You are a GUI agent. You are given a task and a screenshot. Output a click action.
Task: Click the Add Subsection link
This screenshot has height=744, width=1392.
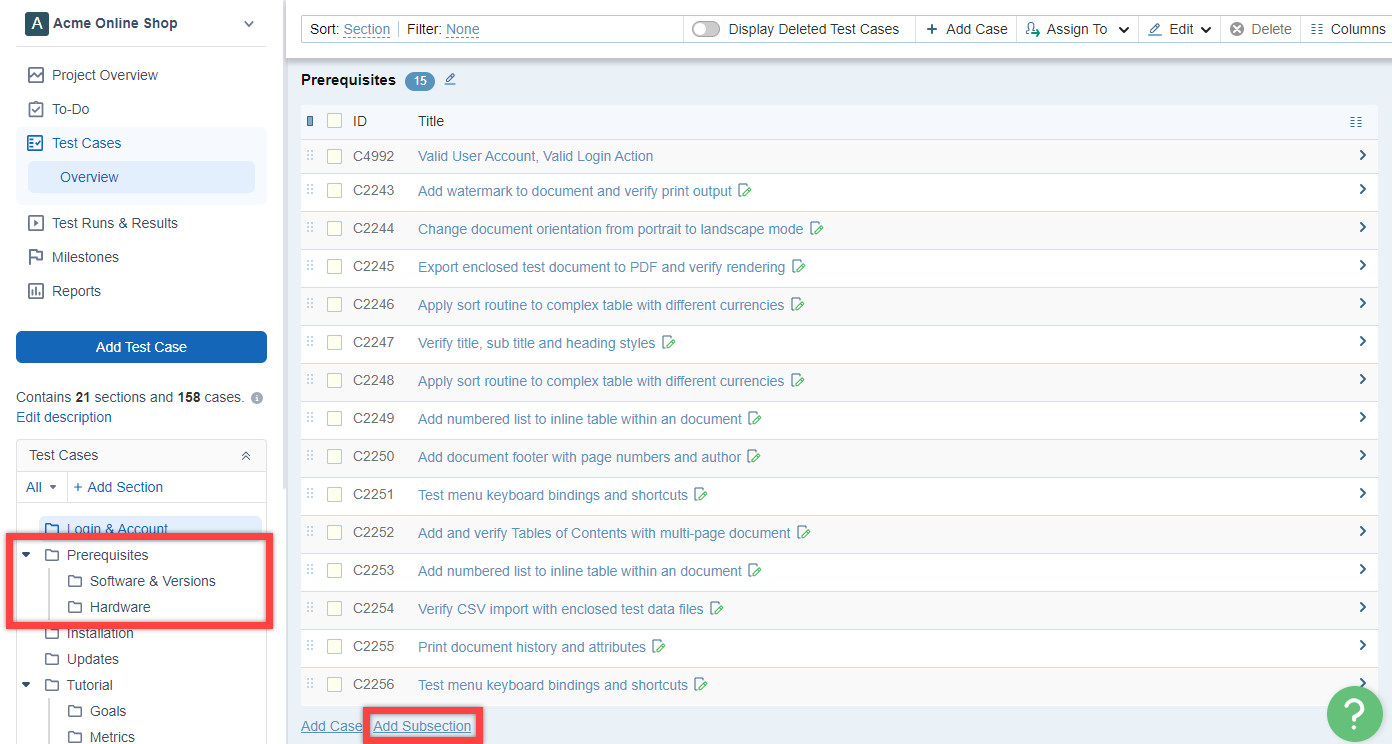(x=422, y=726)
